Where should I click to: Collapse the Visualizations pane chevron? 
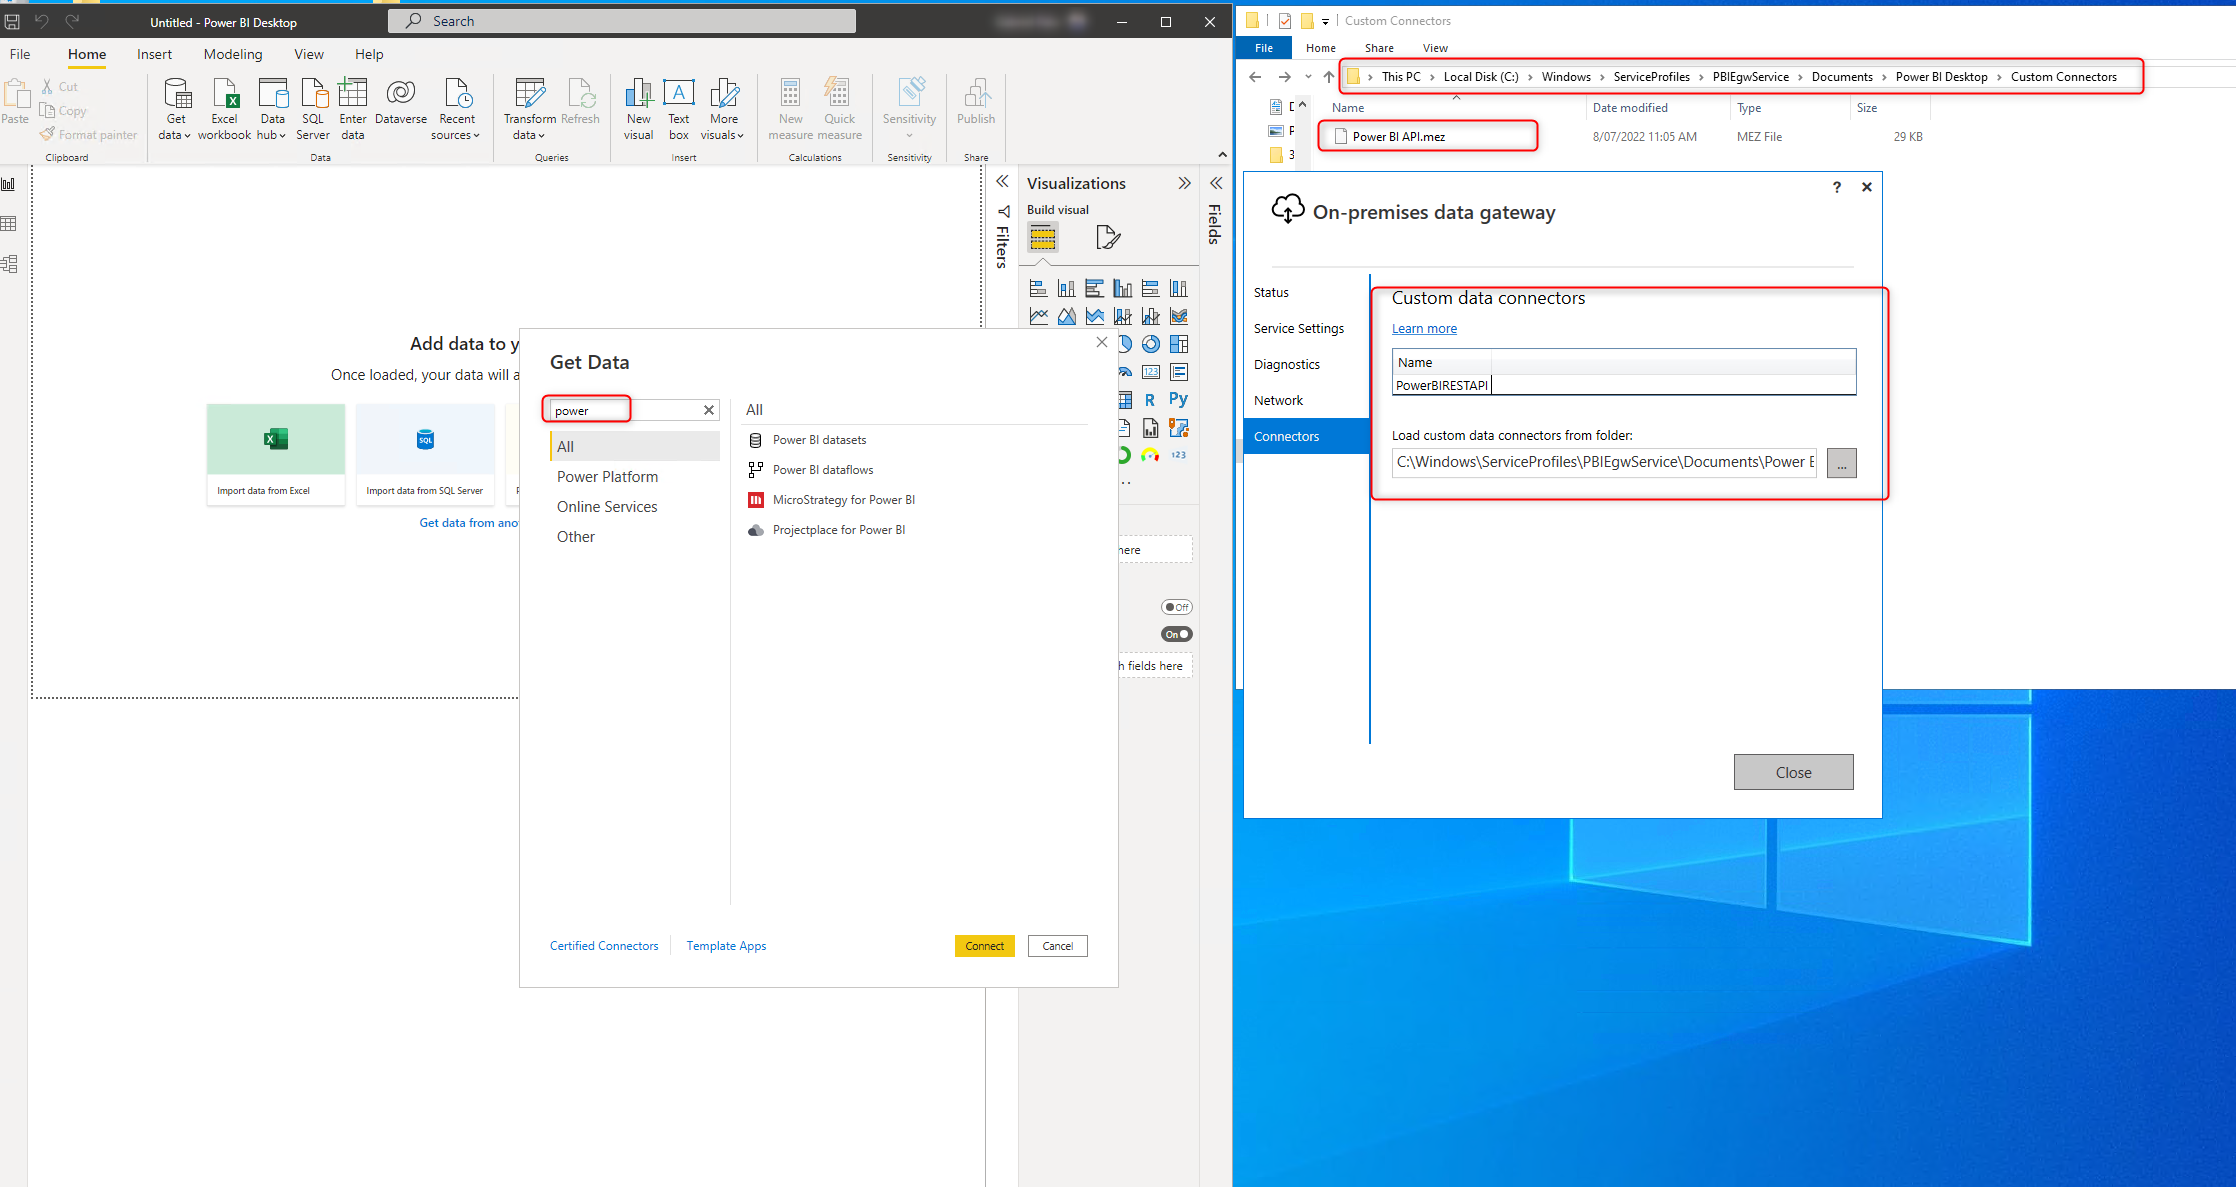tap(1184, 183)
